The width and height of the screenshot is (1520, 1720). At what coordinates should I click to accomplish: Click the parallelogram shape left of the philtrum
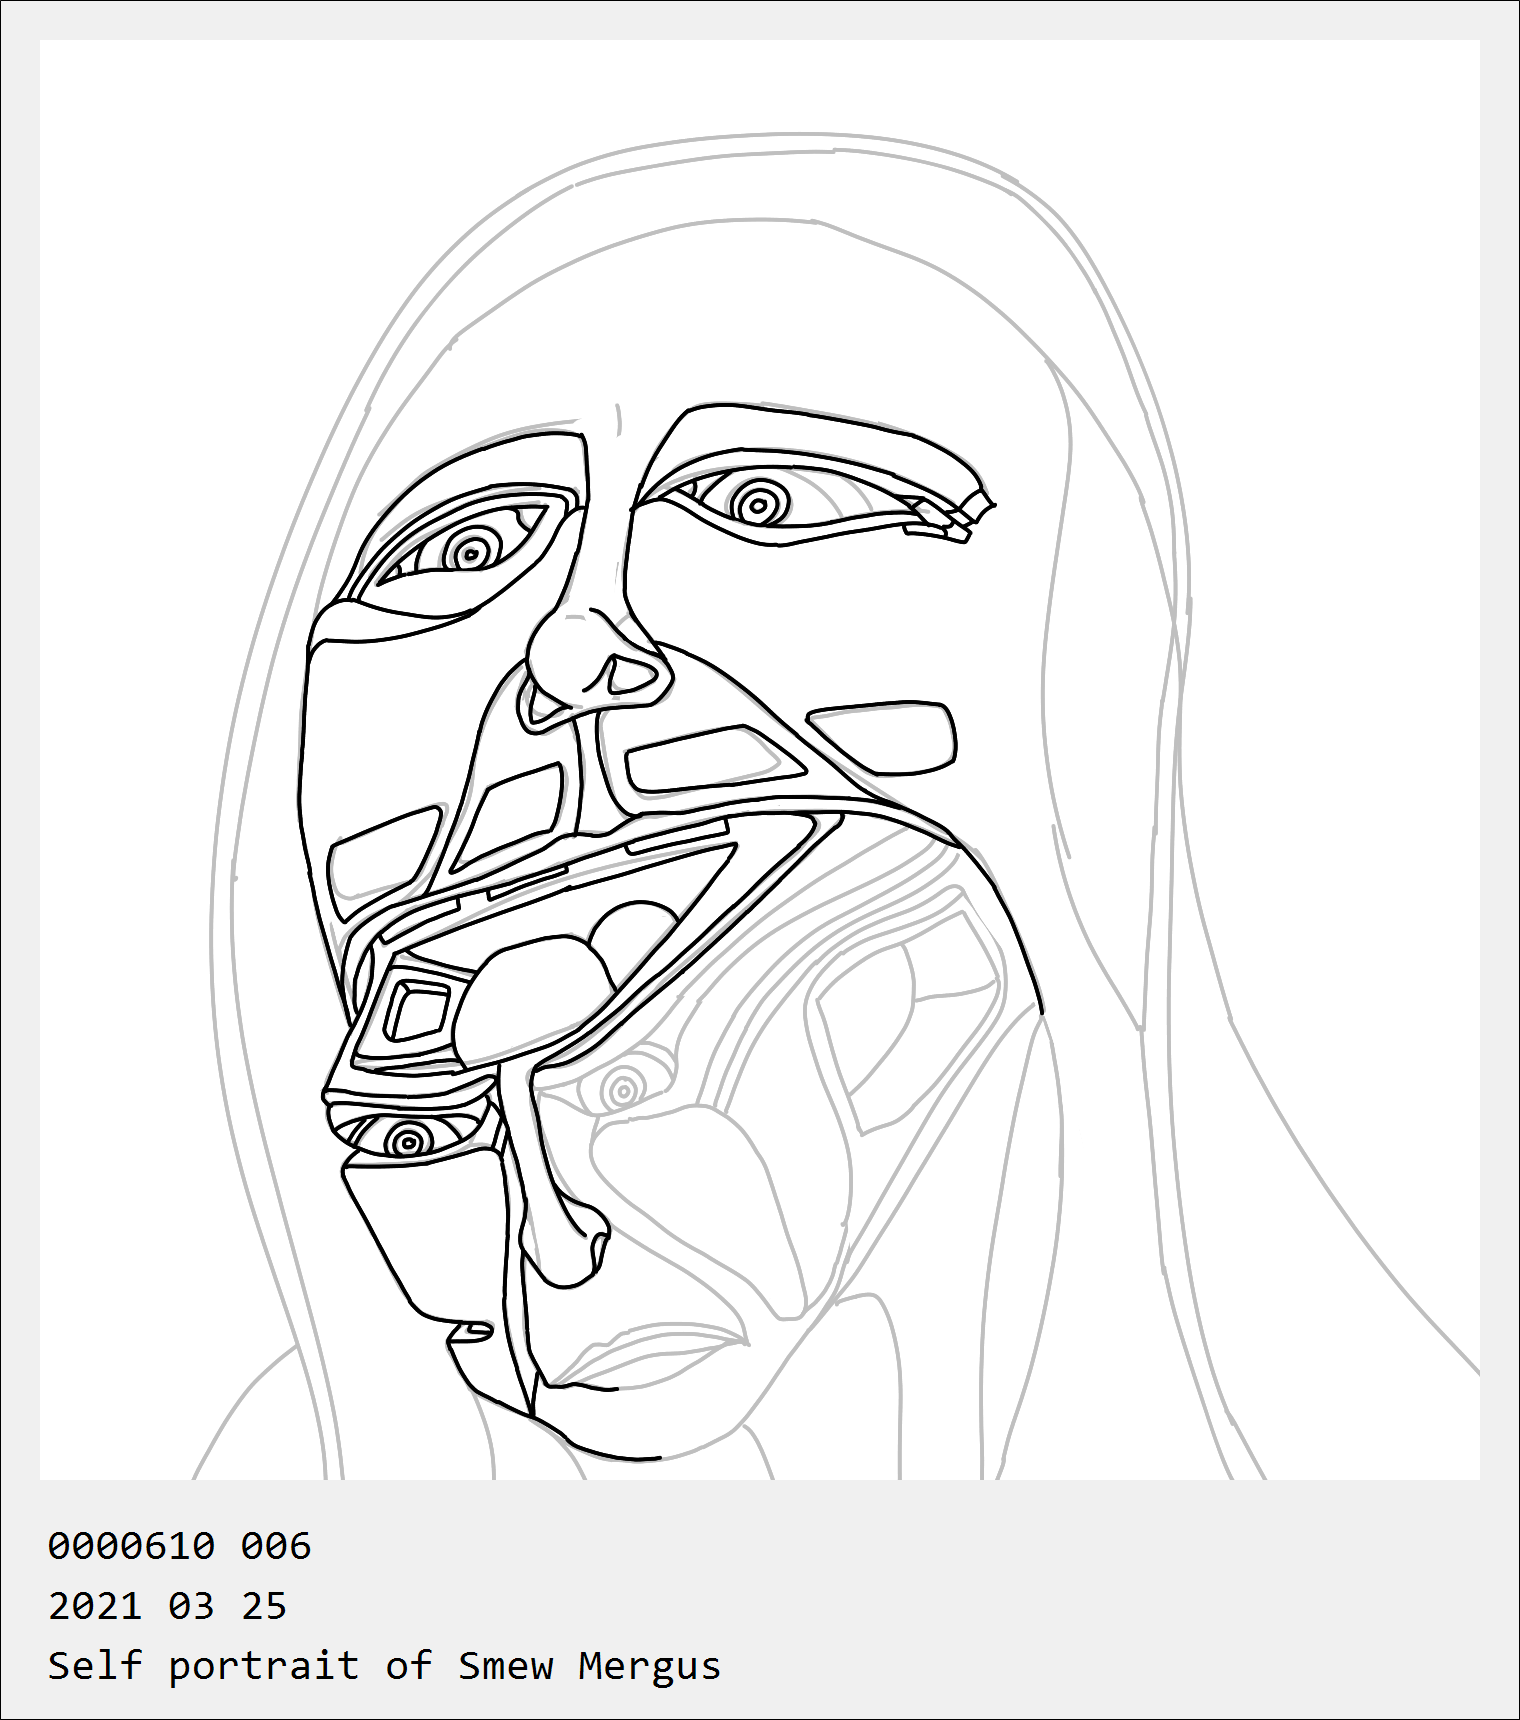coord(510,816)
